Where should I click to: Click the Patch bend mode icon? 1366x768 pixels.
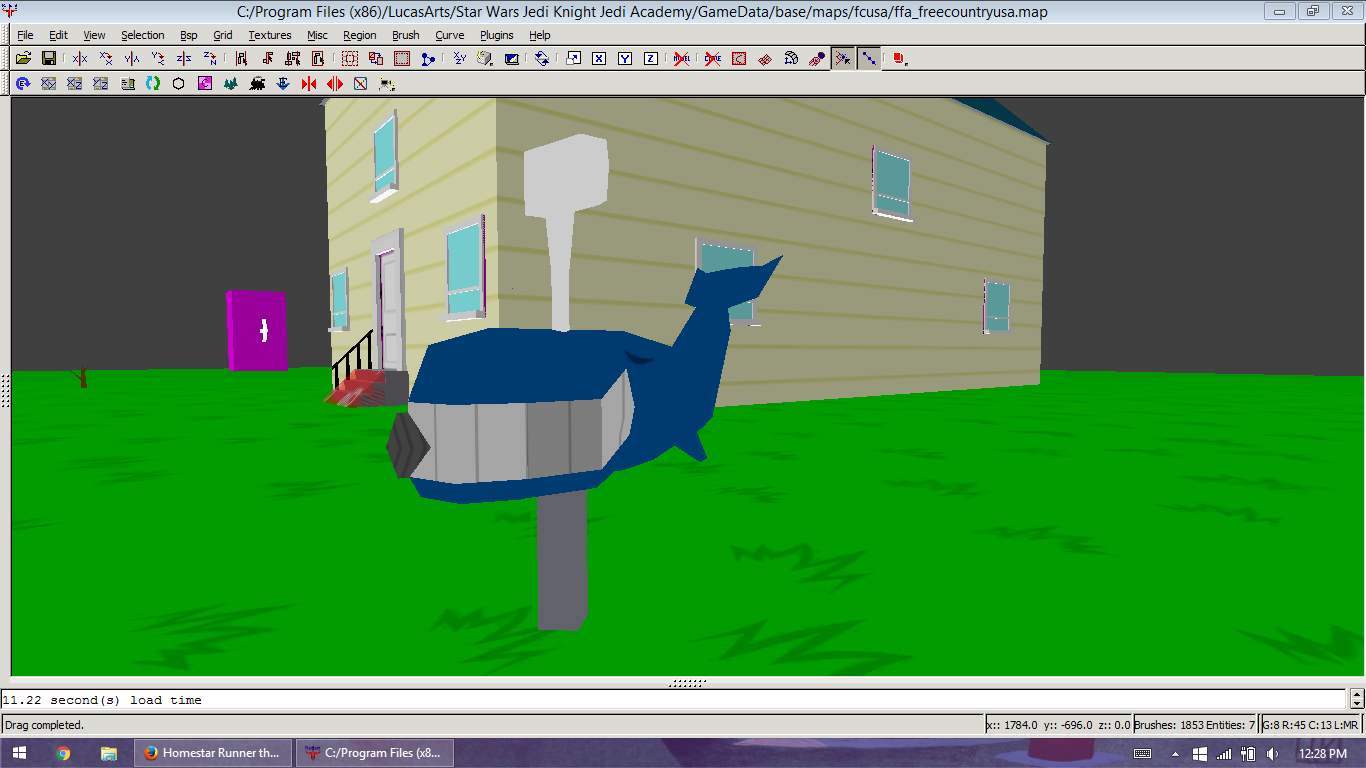791,58
